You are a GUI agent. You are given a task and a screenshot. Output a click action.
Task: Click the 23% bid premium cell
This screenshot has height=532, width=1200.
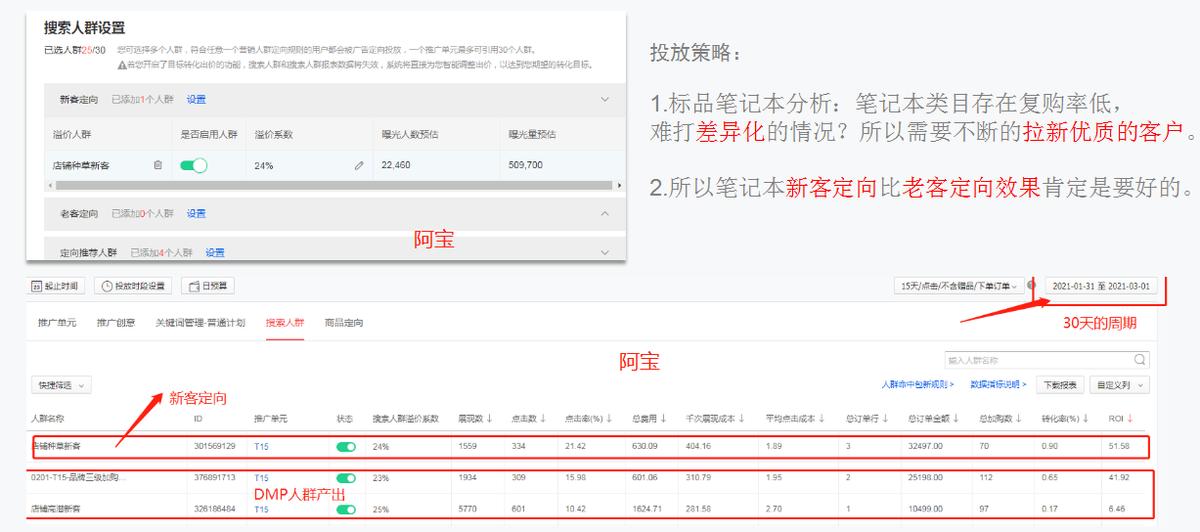[x=380, y=478]
